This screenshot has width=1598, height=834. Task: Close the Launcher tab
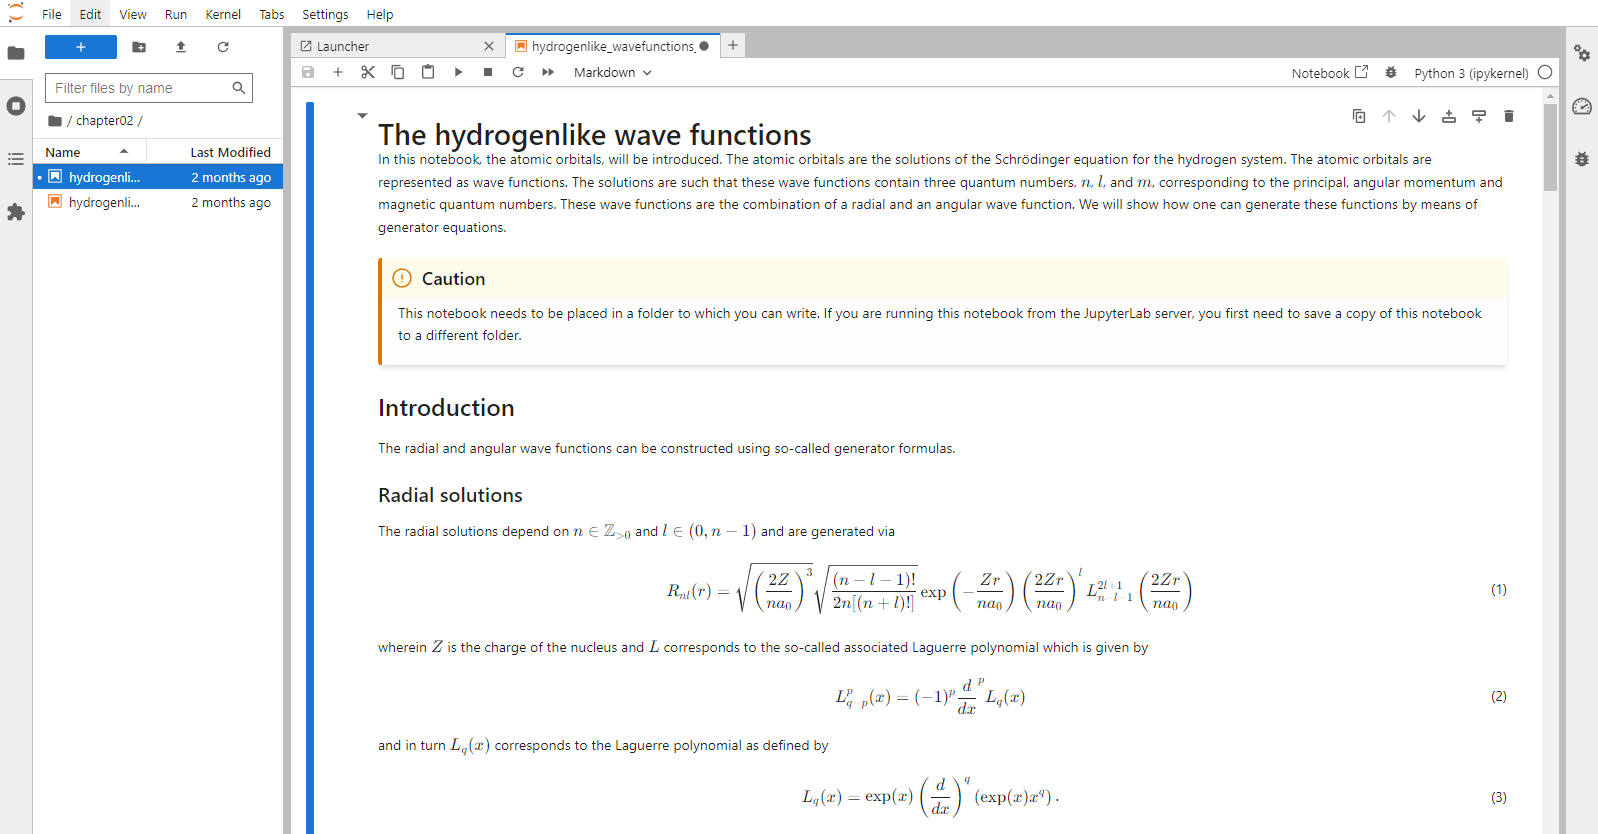tap(489, 46)
